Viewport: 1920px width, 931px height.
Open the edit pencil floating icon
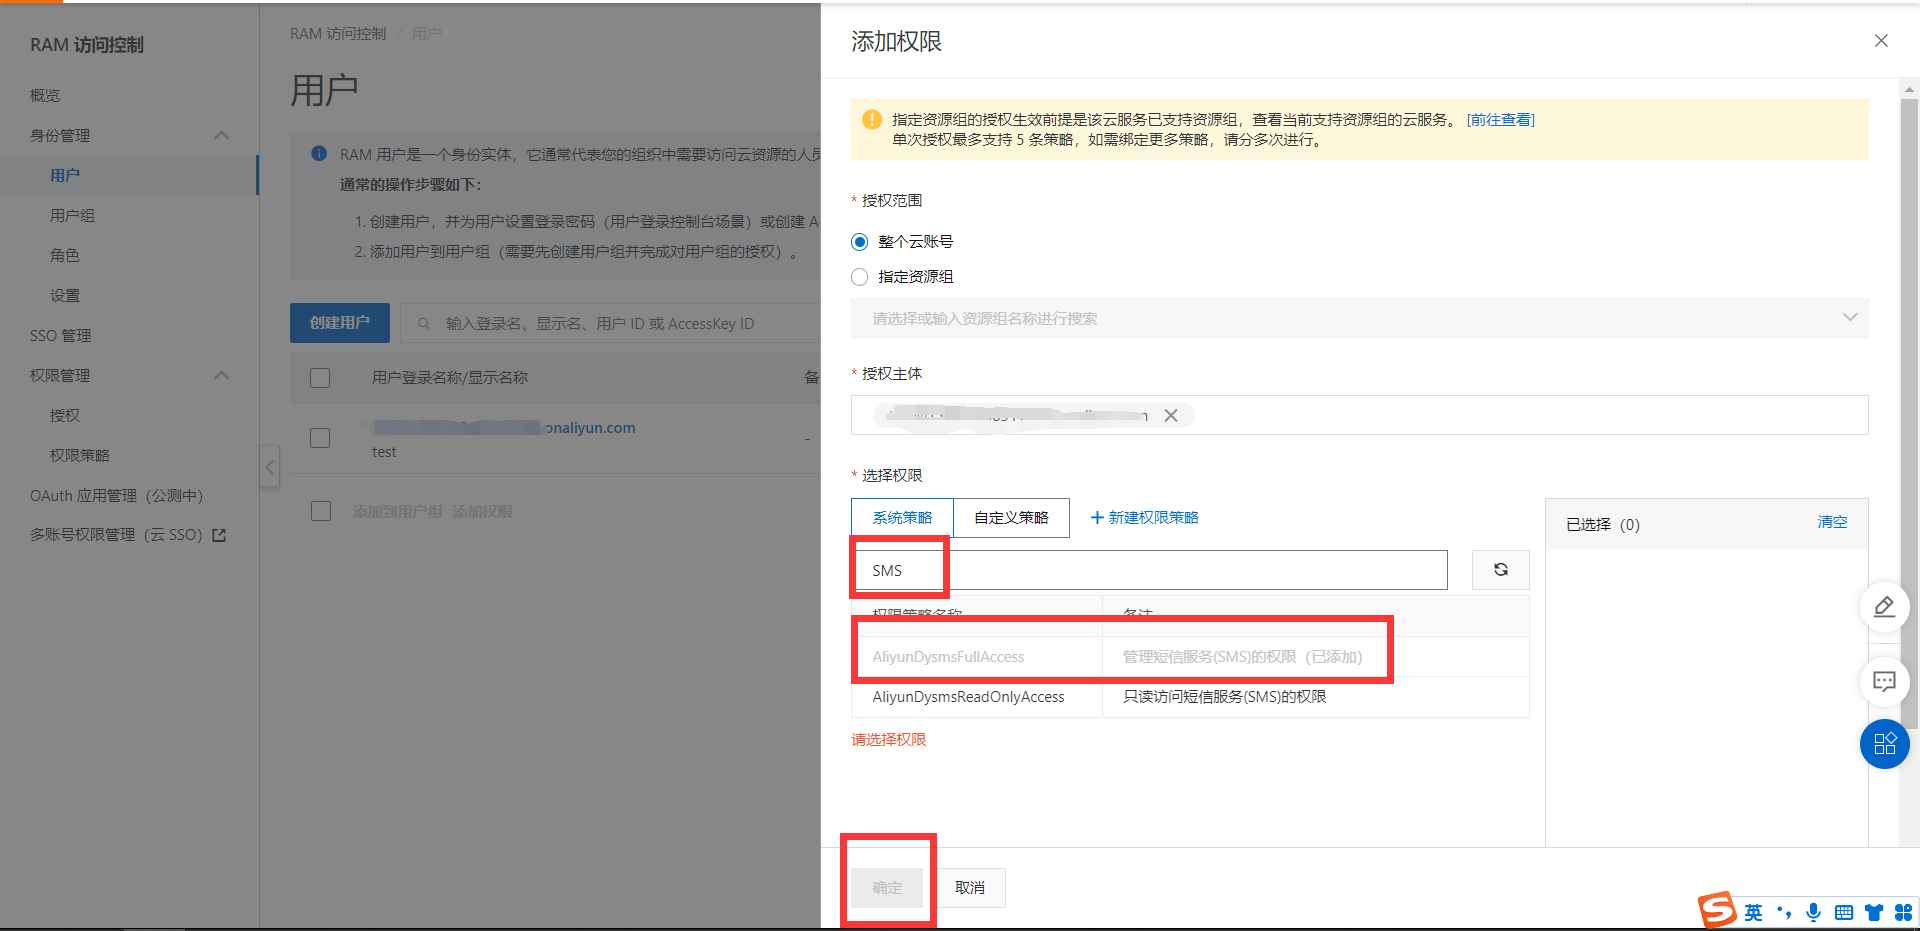pos(1884,607)
